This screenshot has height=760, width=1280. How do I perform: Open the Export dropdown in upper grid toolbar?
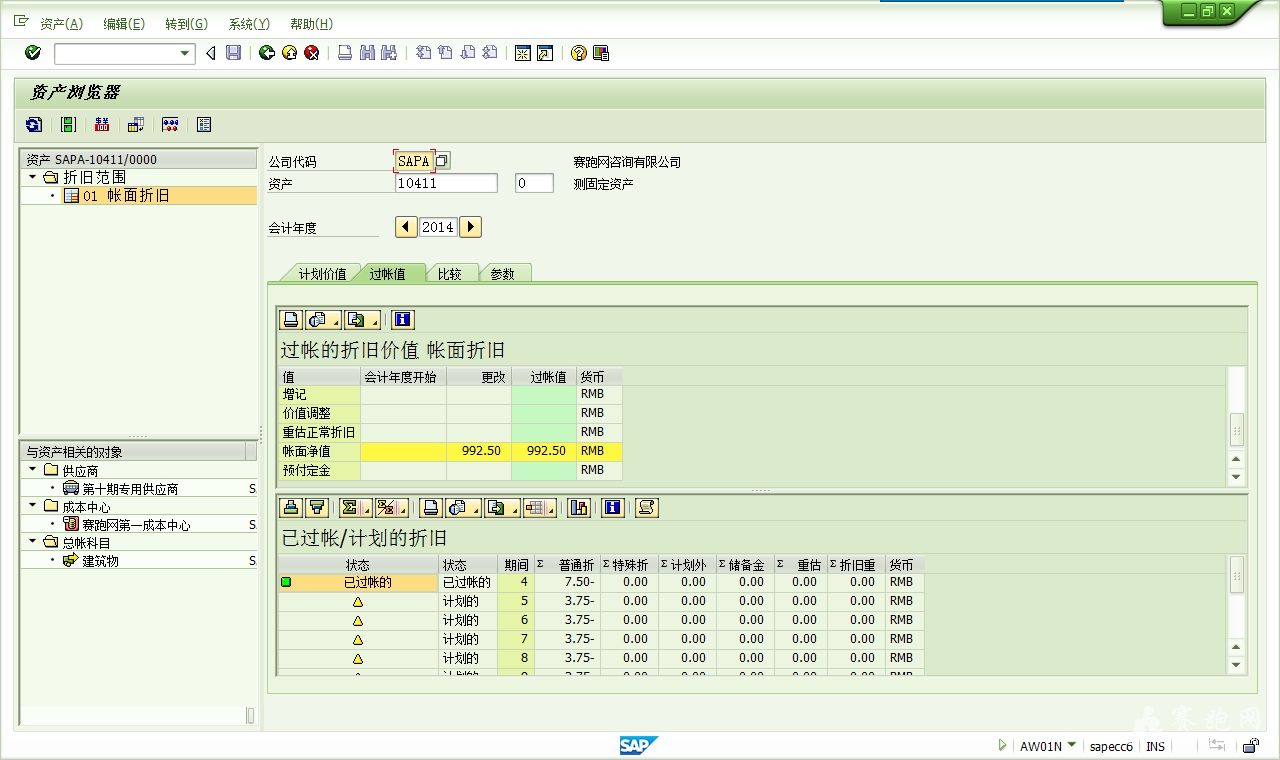[x=362, y=320]
